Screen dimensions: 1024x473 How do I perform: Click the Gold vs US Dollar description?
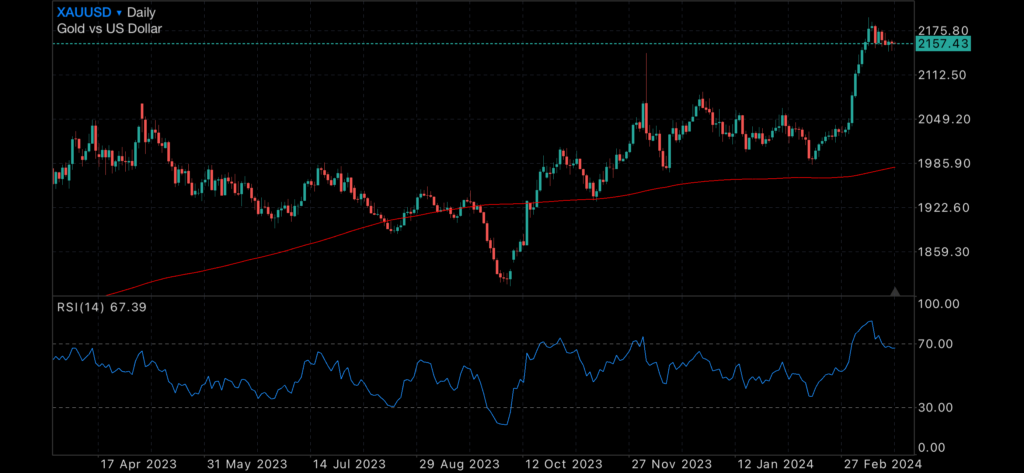pos(109,29)
